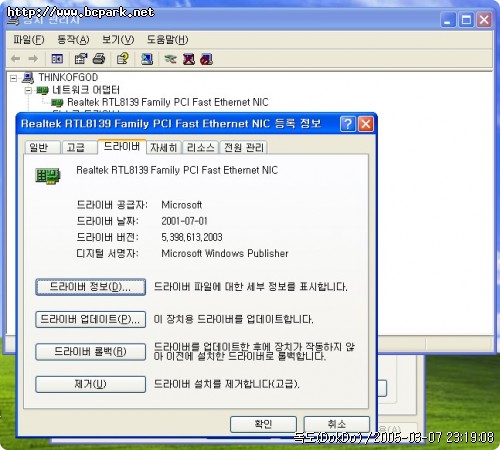Switch to the 고급 tab
Viewport: 500px width, 450px height.
(x=79, y=147)
